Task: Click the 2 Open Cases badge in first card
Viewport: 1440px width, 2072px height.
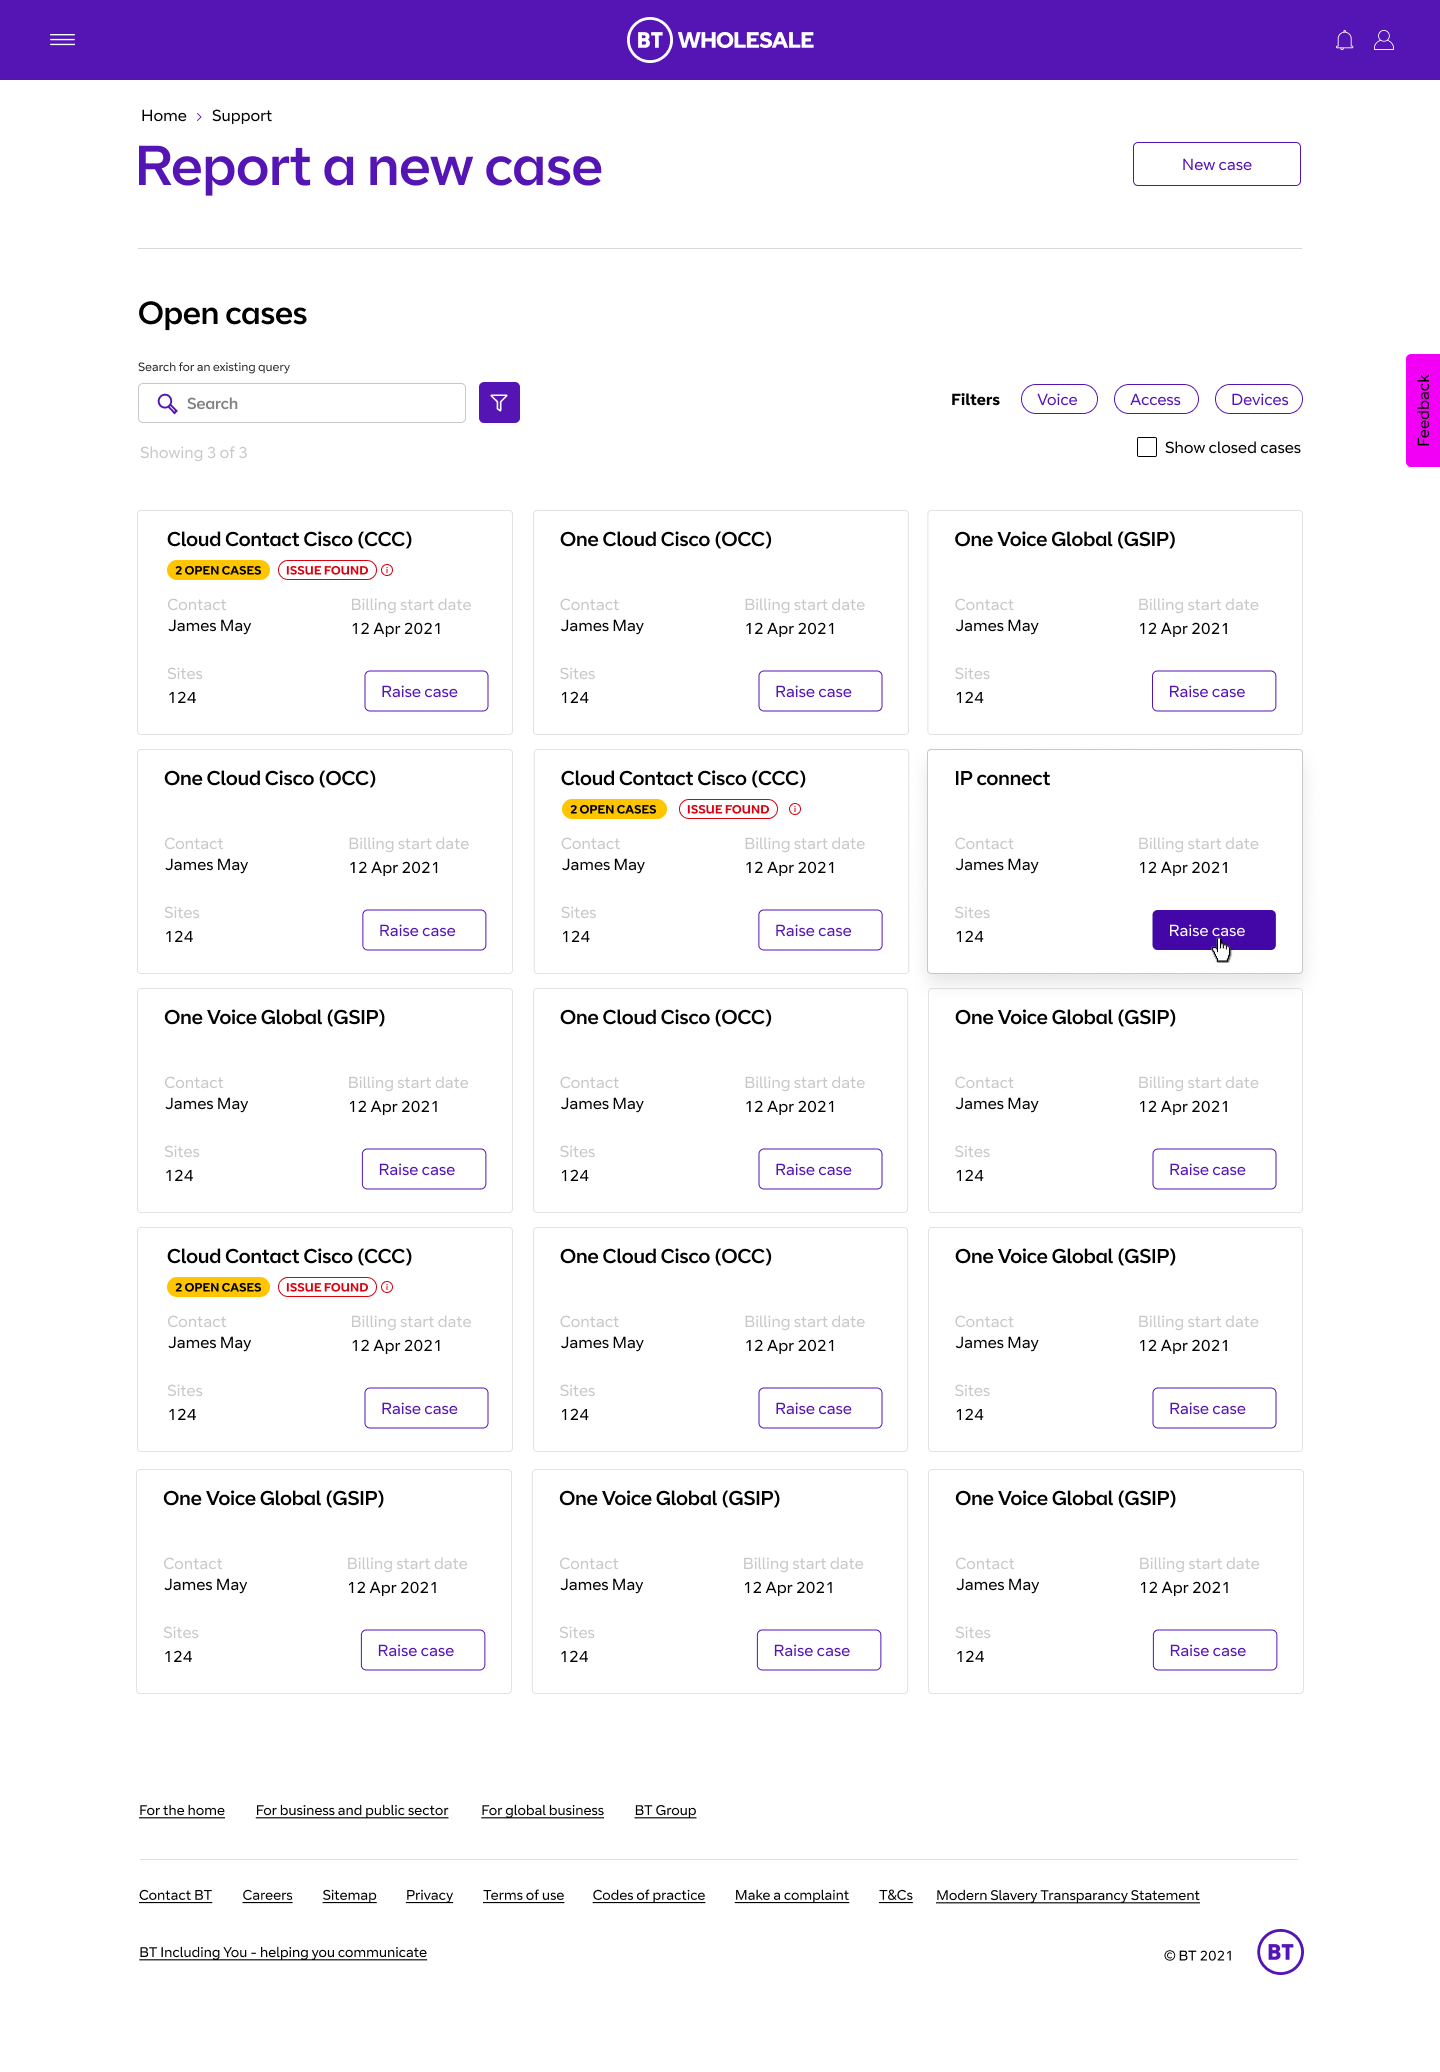Action: pos(218,570)
